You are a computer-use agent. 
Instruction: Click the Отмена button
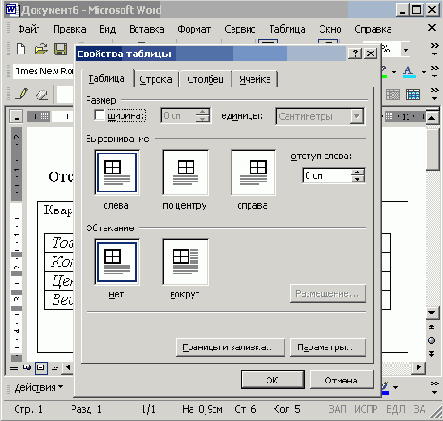tap(341, 380)
